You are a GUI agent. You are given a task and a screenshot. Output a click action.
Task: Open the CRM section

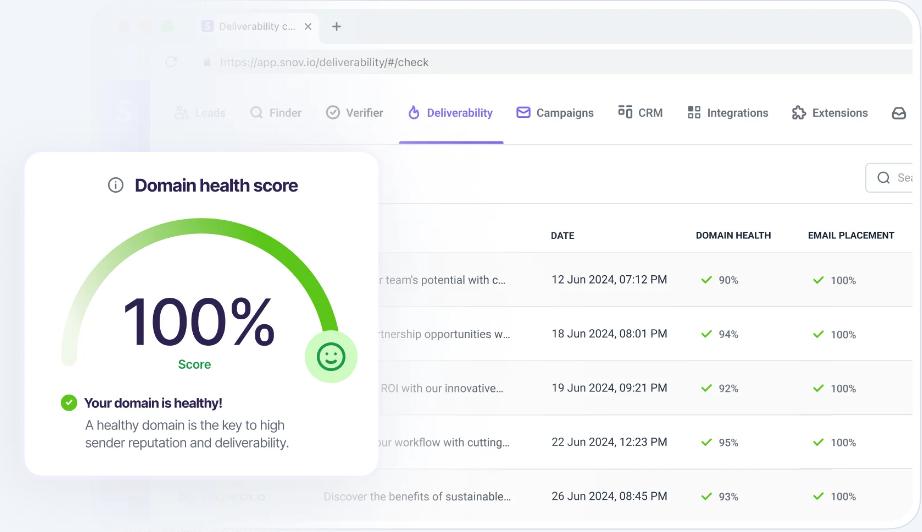pos(640,113)
